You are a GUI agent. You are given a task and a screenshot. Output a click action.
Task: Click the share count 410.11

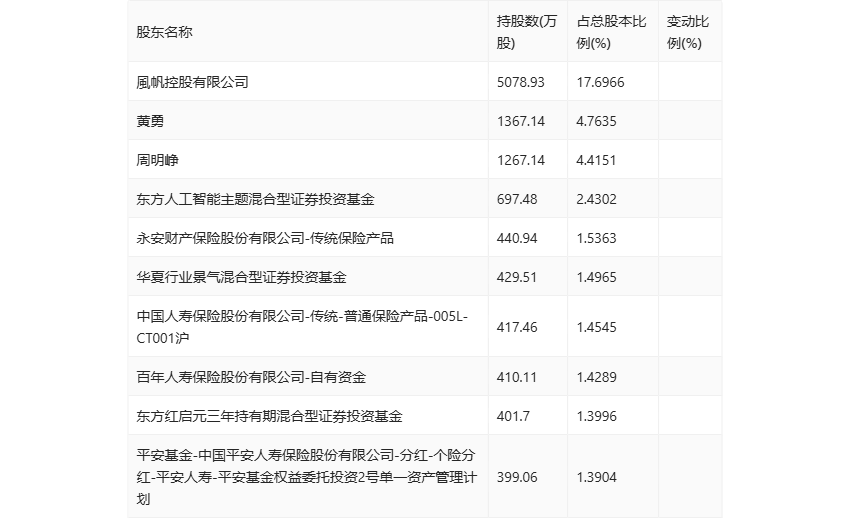[517, 377]
